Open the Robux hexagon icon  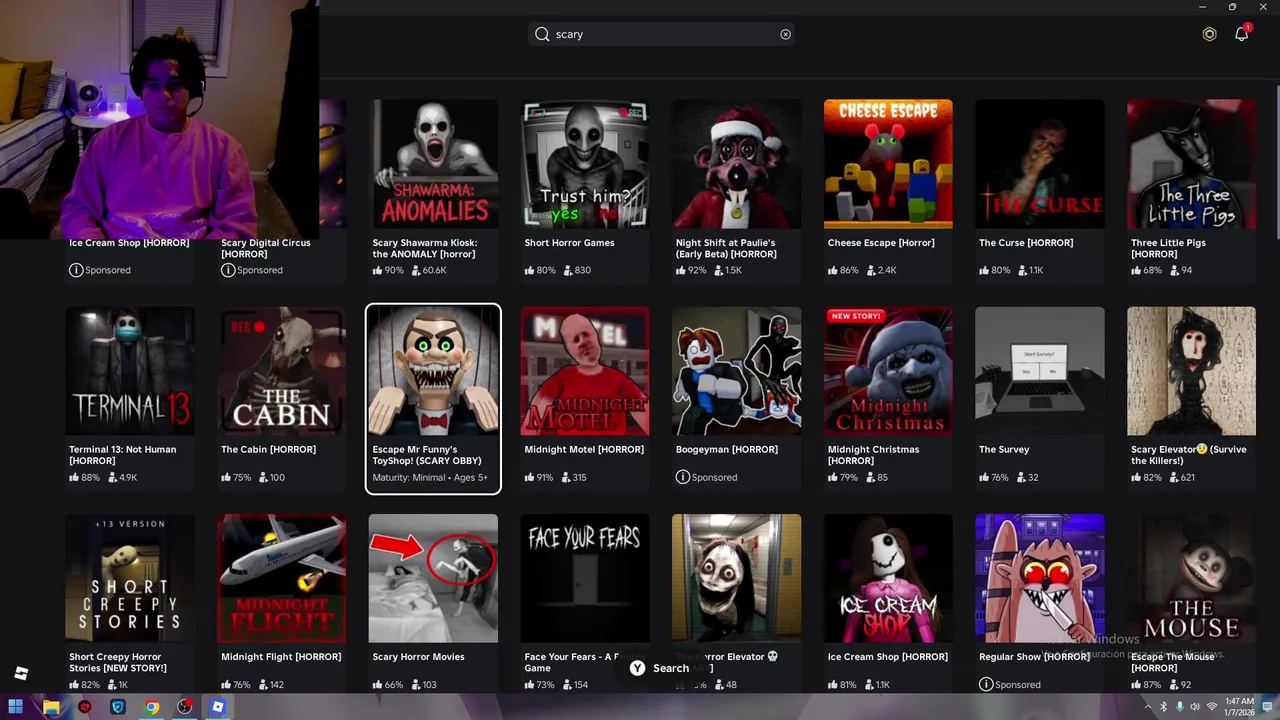(x=1209, y=34)
